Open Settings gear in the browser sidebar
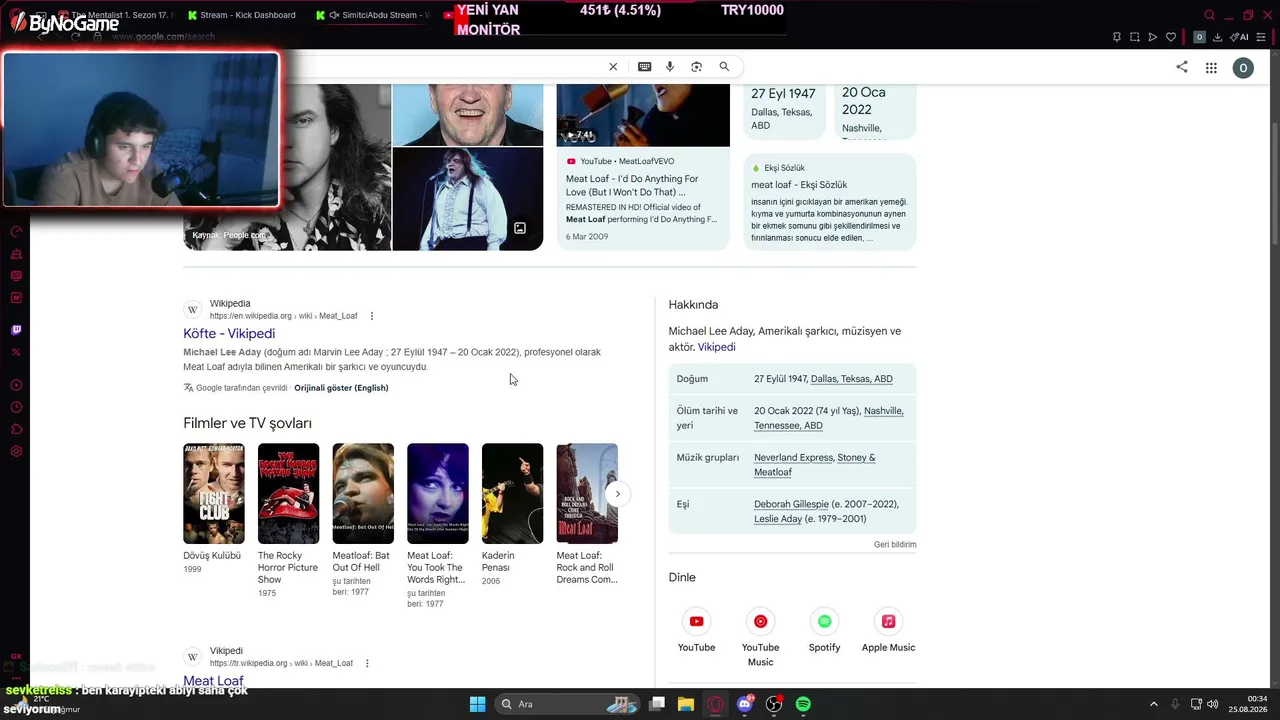Viewport: 1280px width, 720px height. (x=16, y=452)
